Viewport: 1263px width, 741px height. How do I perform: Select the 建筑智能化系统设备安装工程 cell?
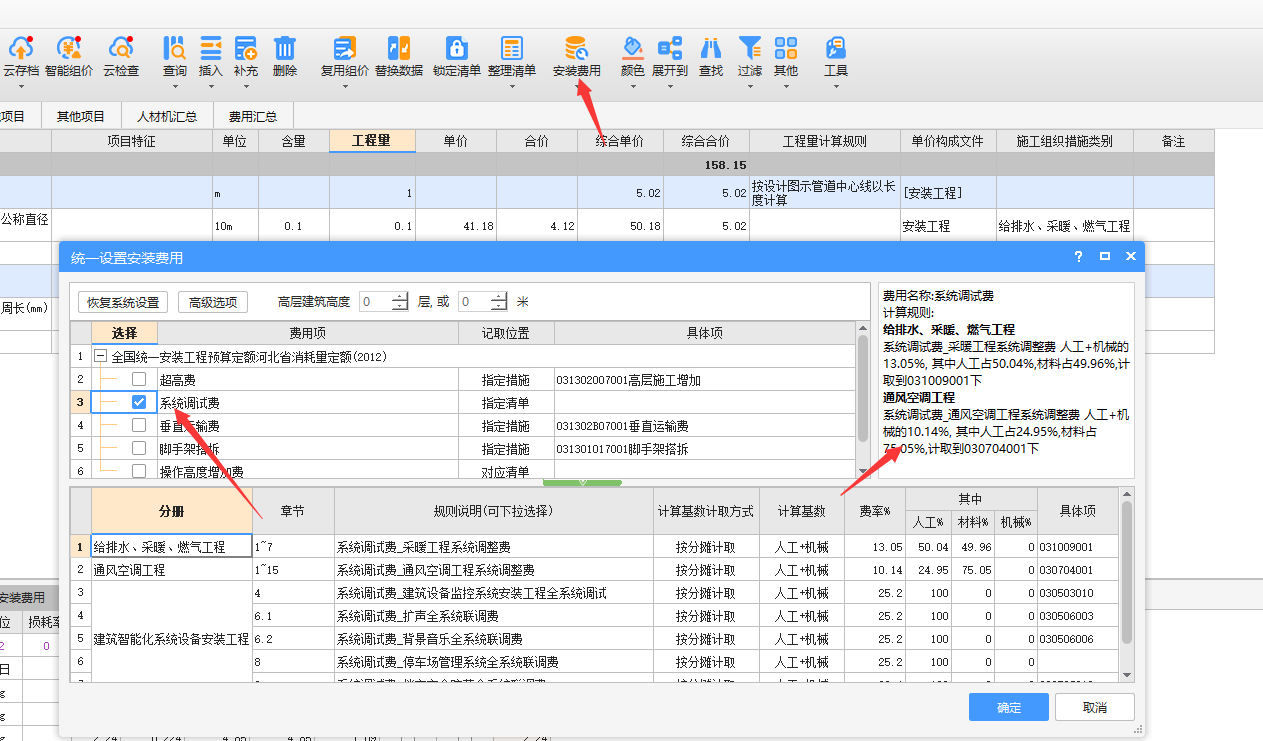(172, 639)
